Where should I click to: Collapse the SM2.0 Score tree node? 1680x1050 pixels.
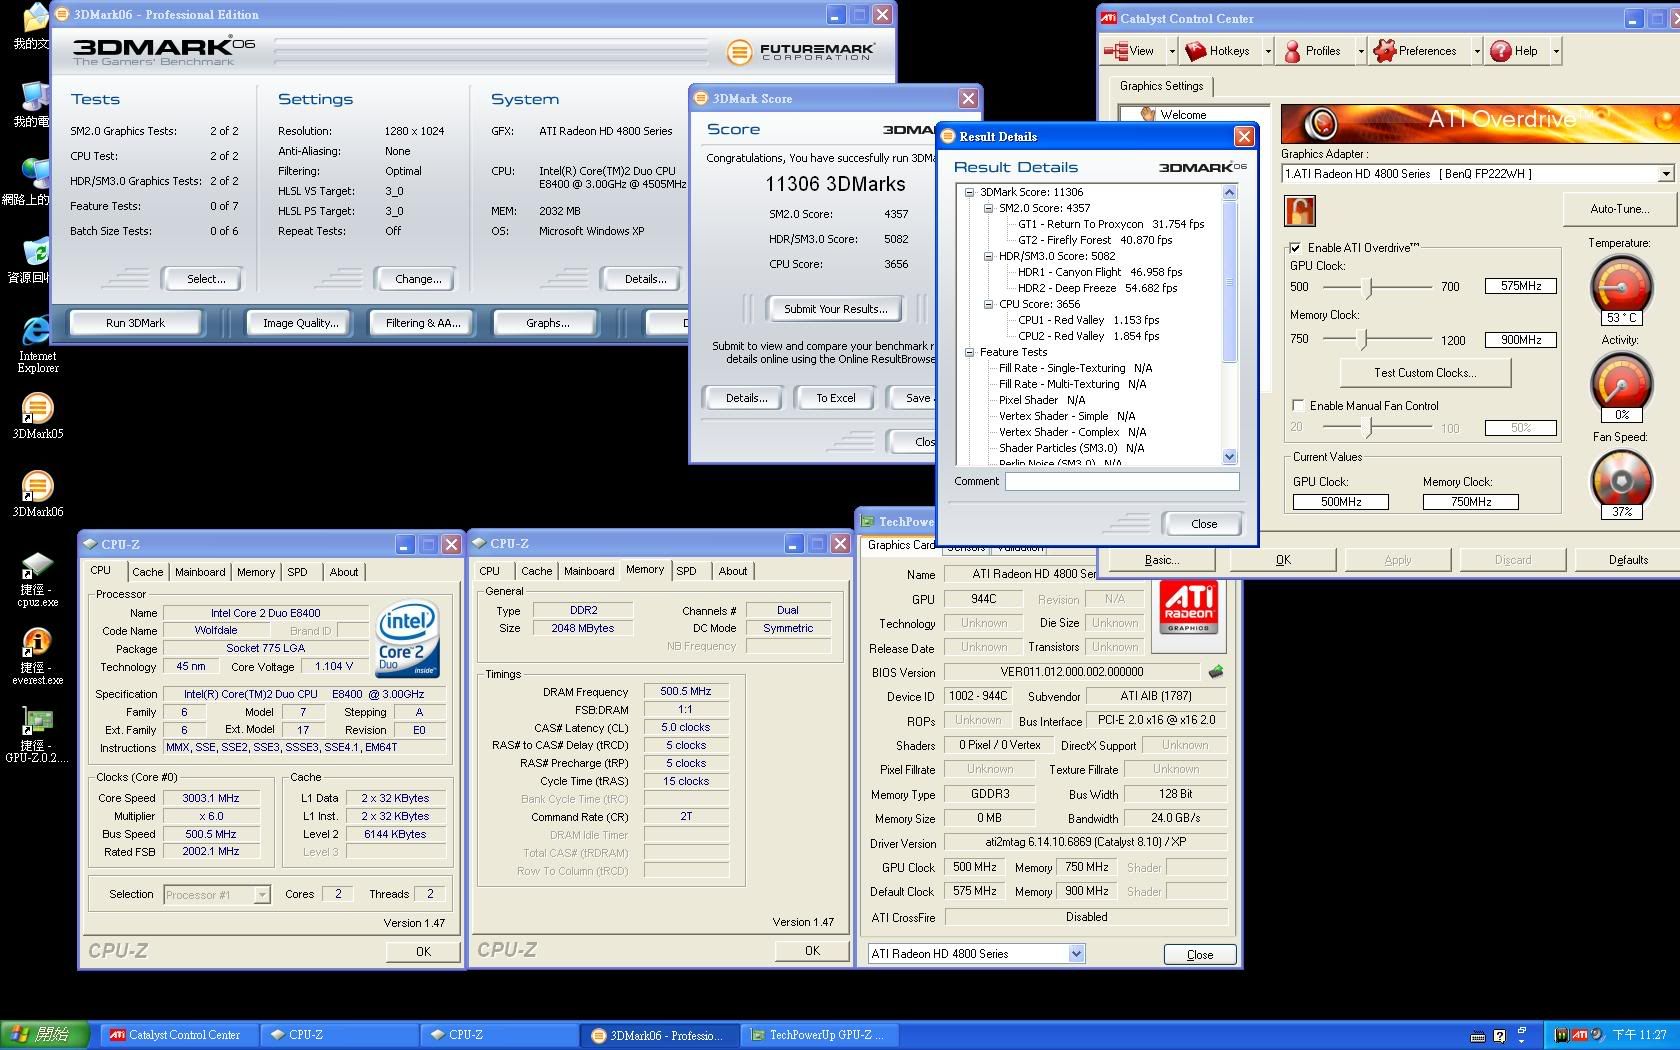click(988, 208)
